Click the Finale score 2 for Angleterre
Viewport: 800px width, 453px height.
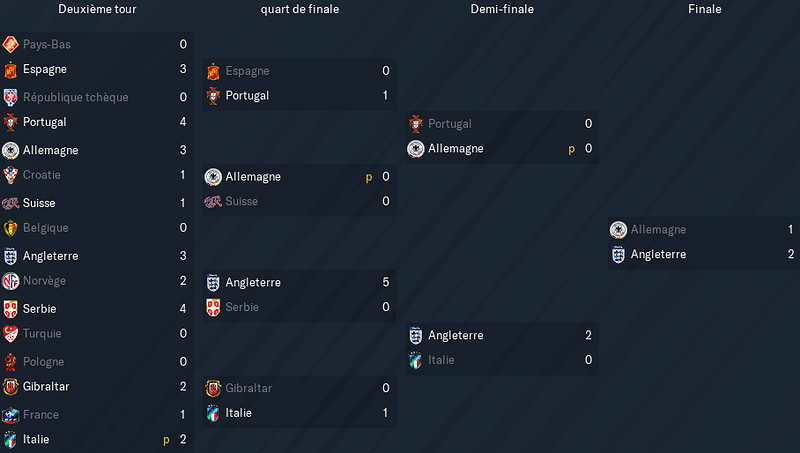[x=790, y=254]
